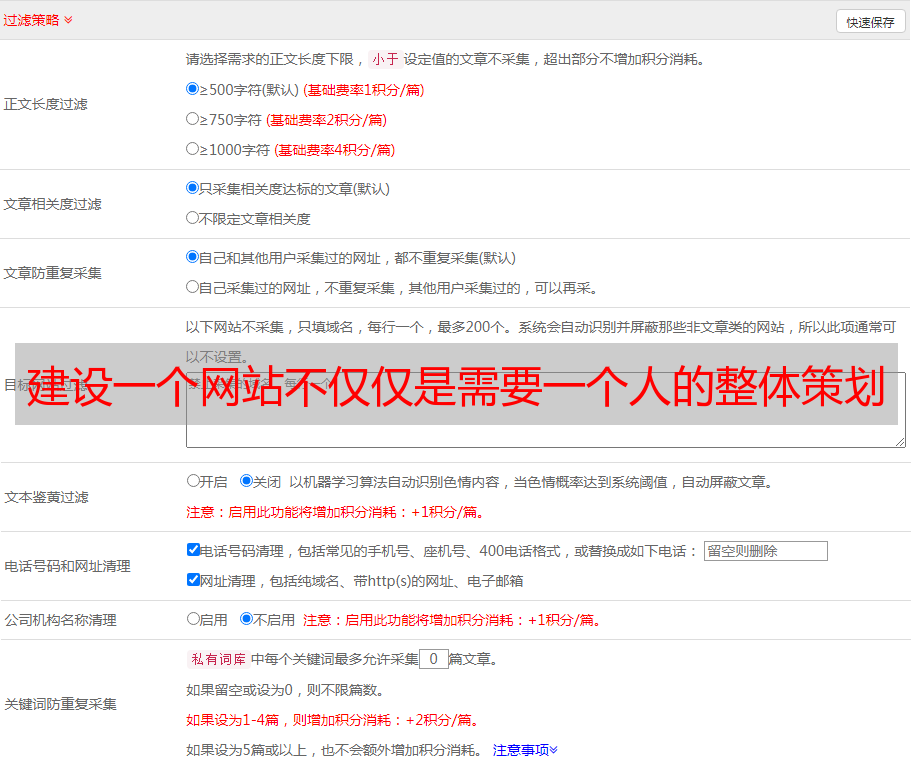
Task: Click the (基础费率1积分/篇) red text
Action: tap(364, 90)
